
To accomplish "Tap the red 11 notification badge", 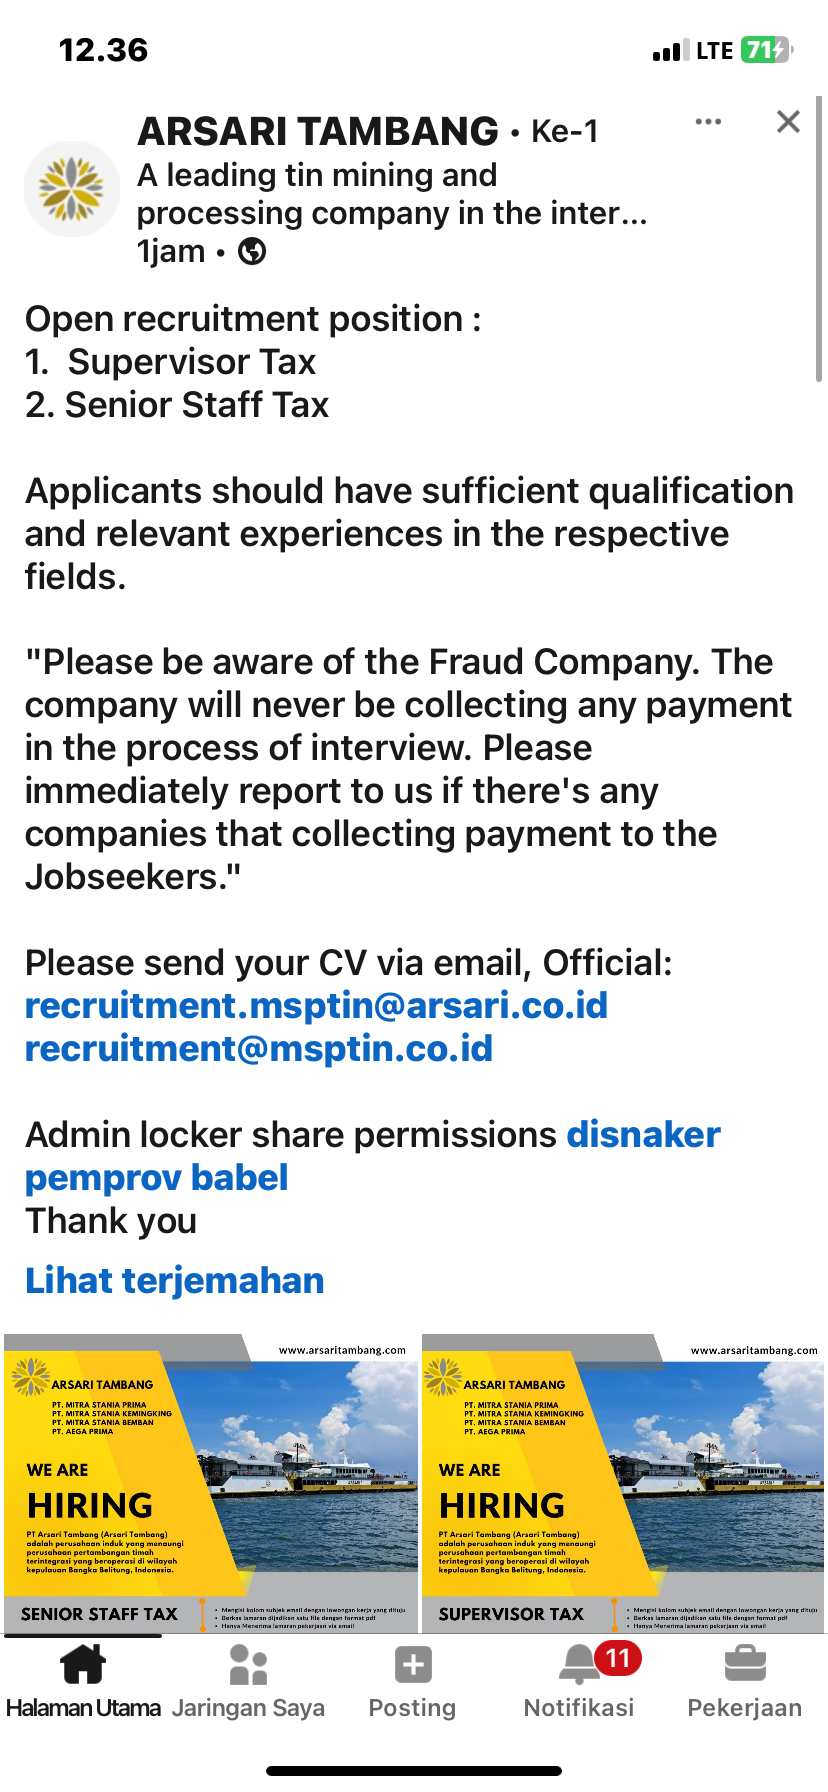I will pos(618,1659).
